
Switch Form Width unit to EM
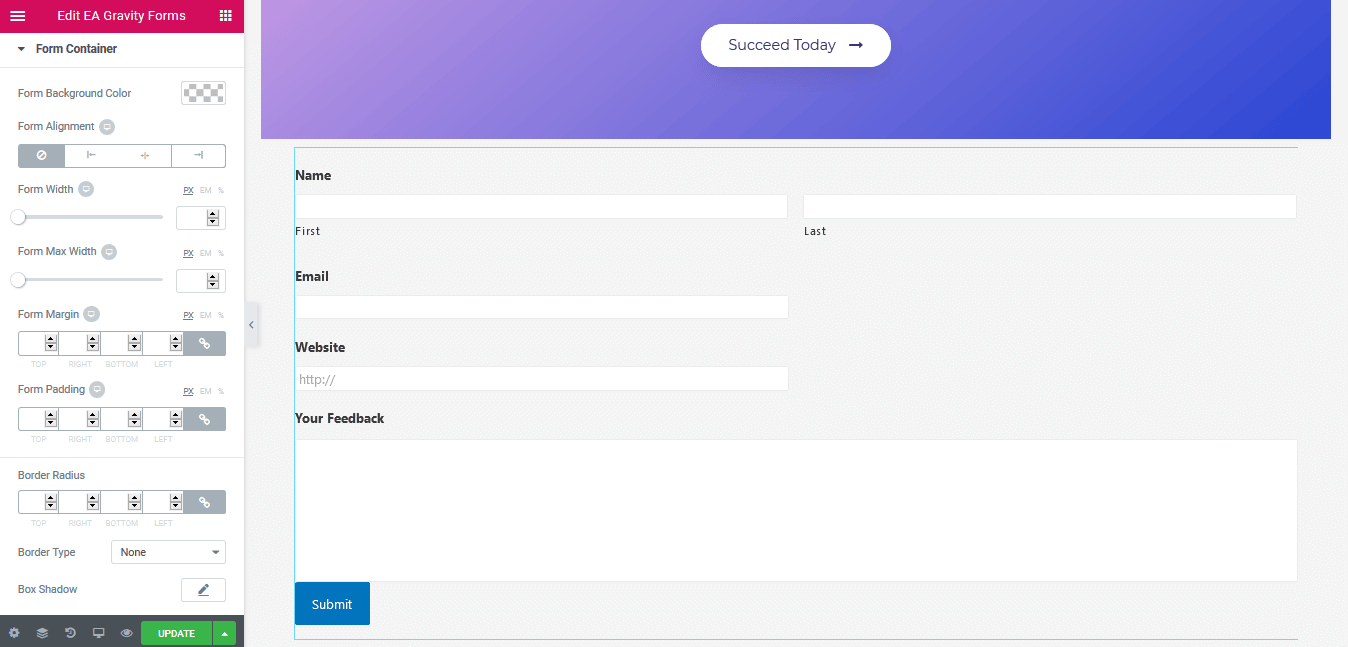[x=203, y=190]
